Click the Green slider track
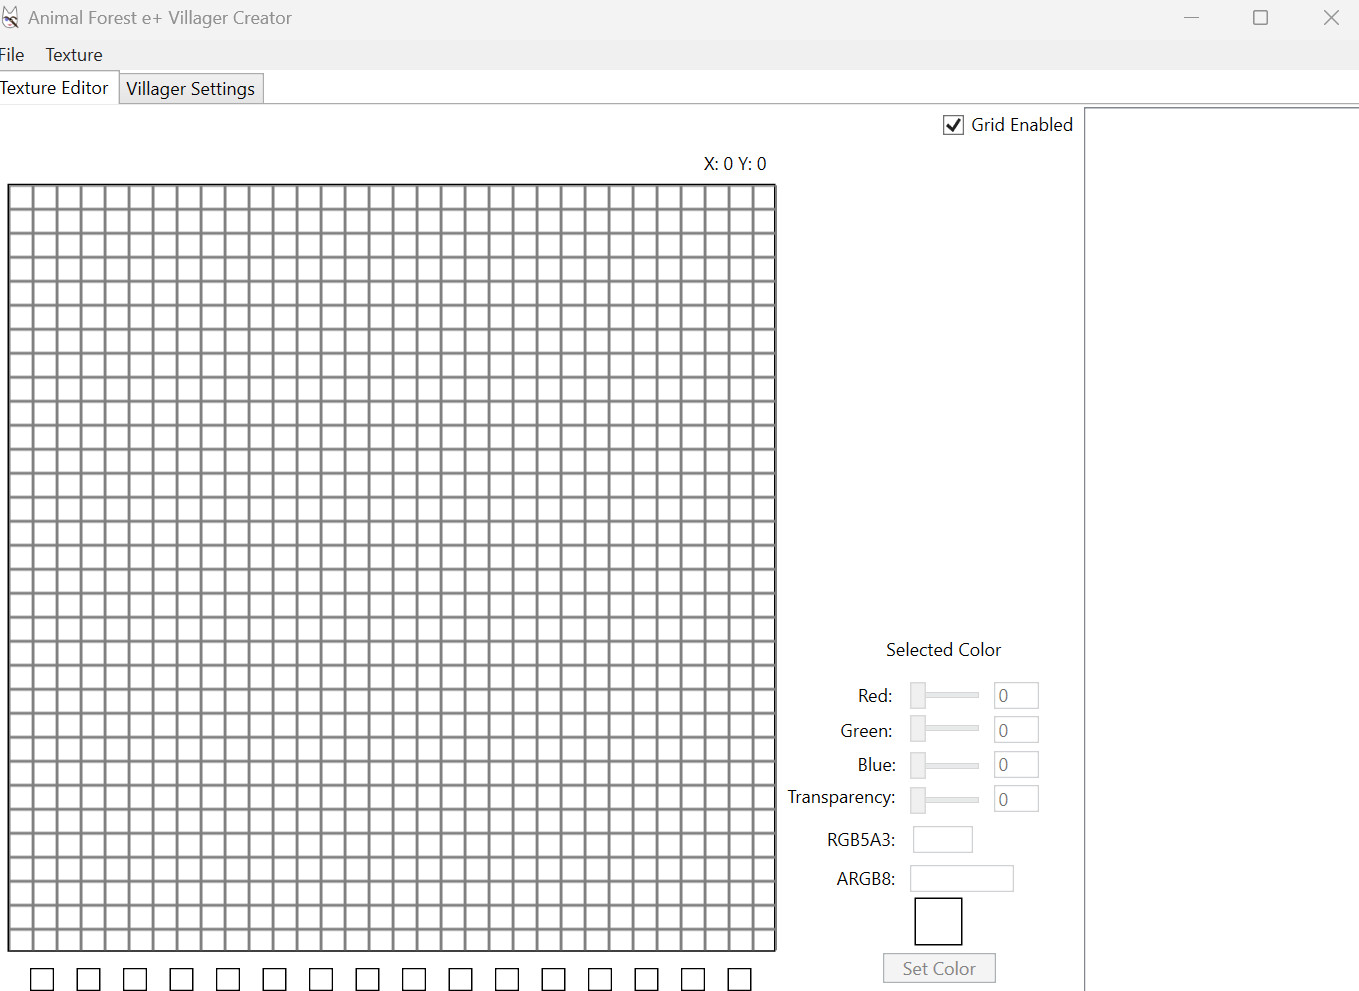Viewport: 1359px width, 991px height. click(x=952, y=729)
